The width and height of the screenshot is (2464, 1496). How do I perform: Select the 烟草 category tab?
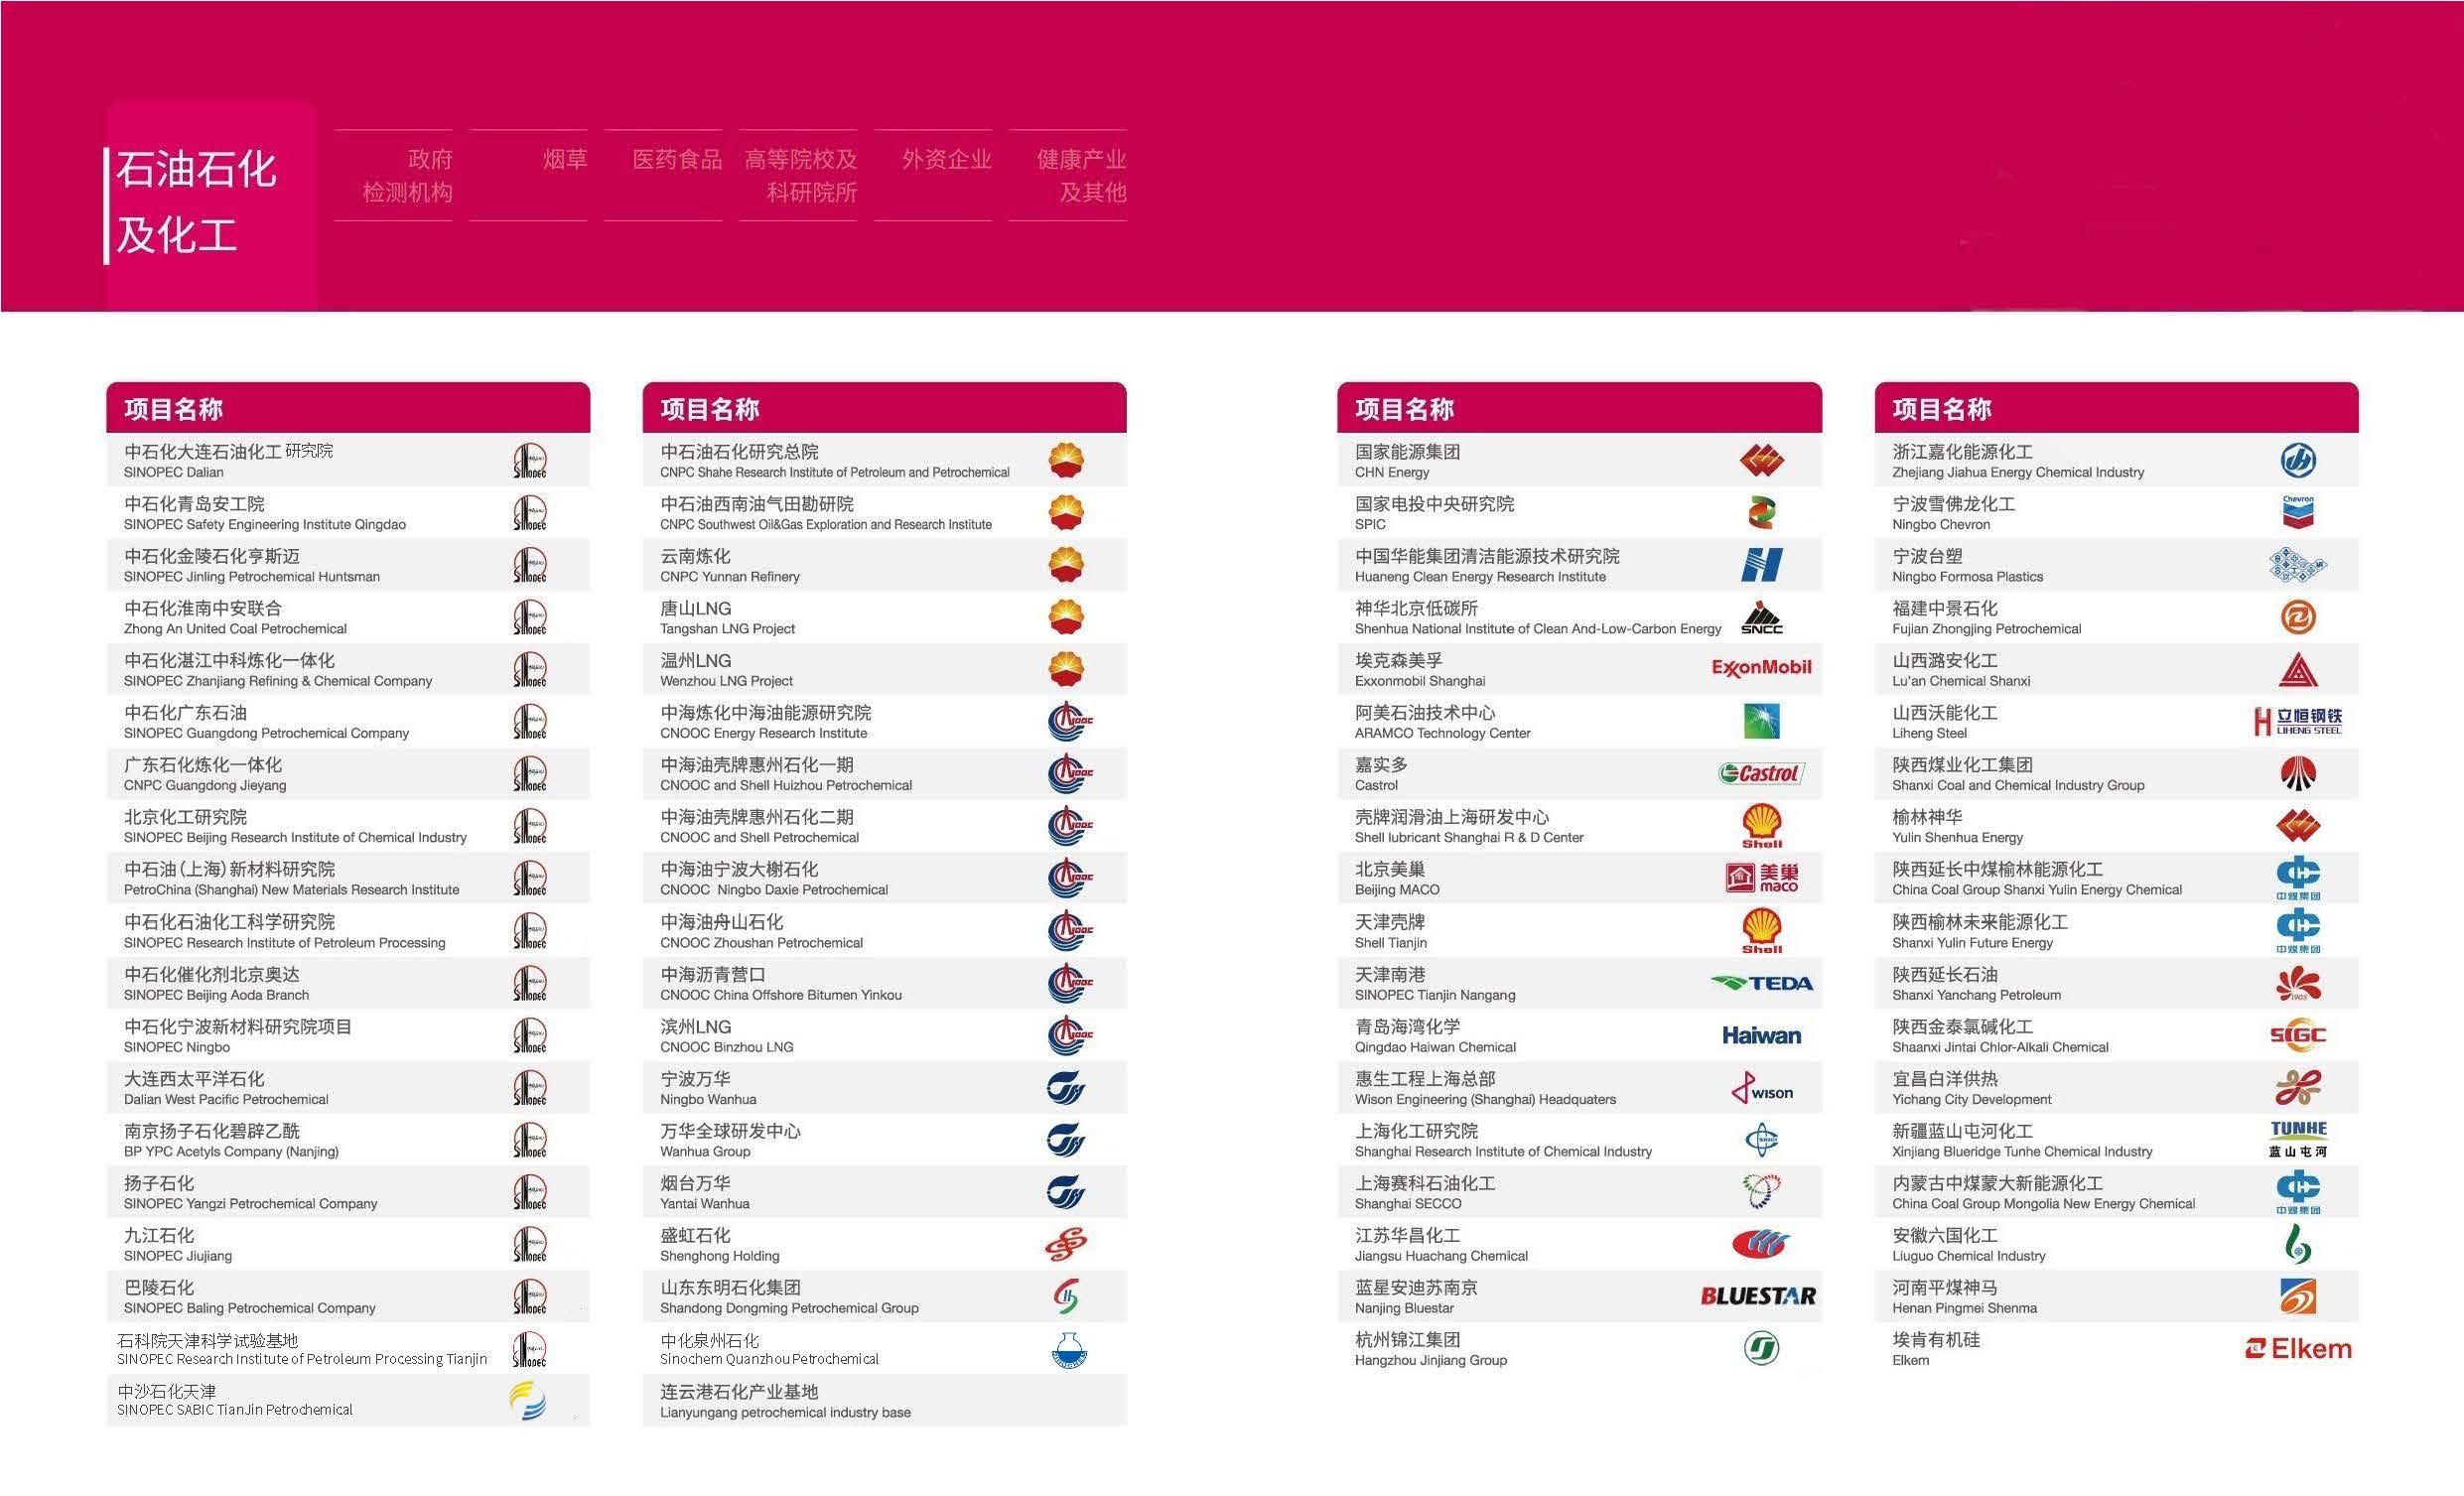(x=528, y=175)
